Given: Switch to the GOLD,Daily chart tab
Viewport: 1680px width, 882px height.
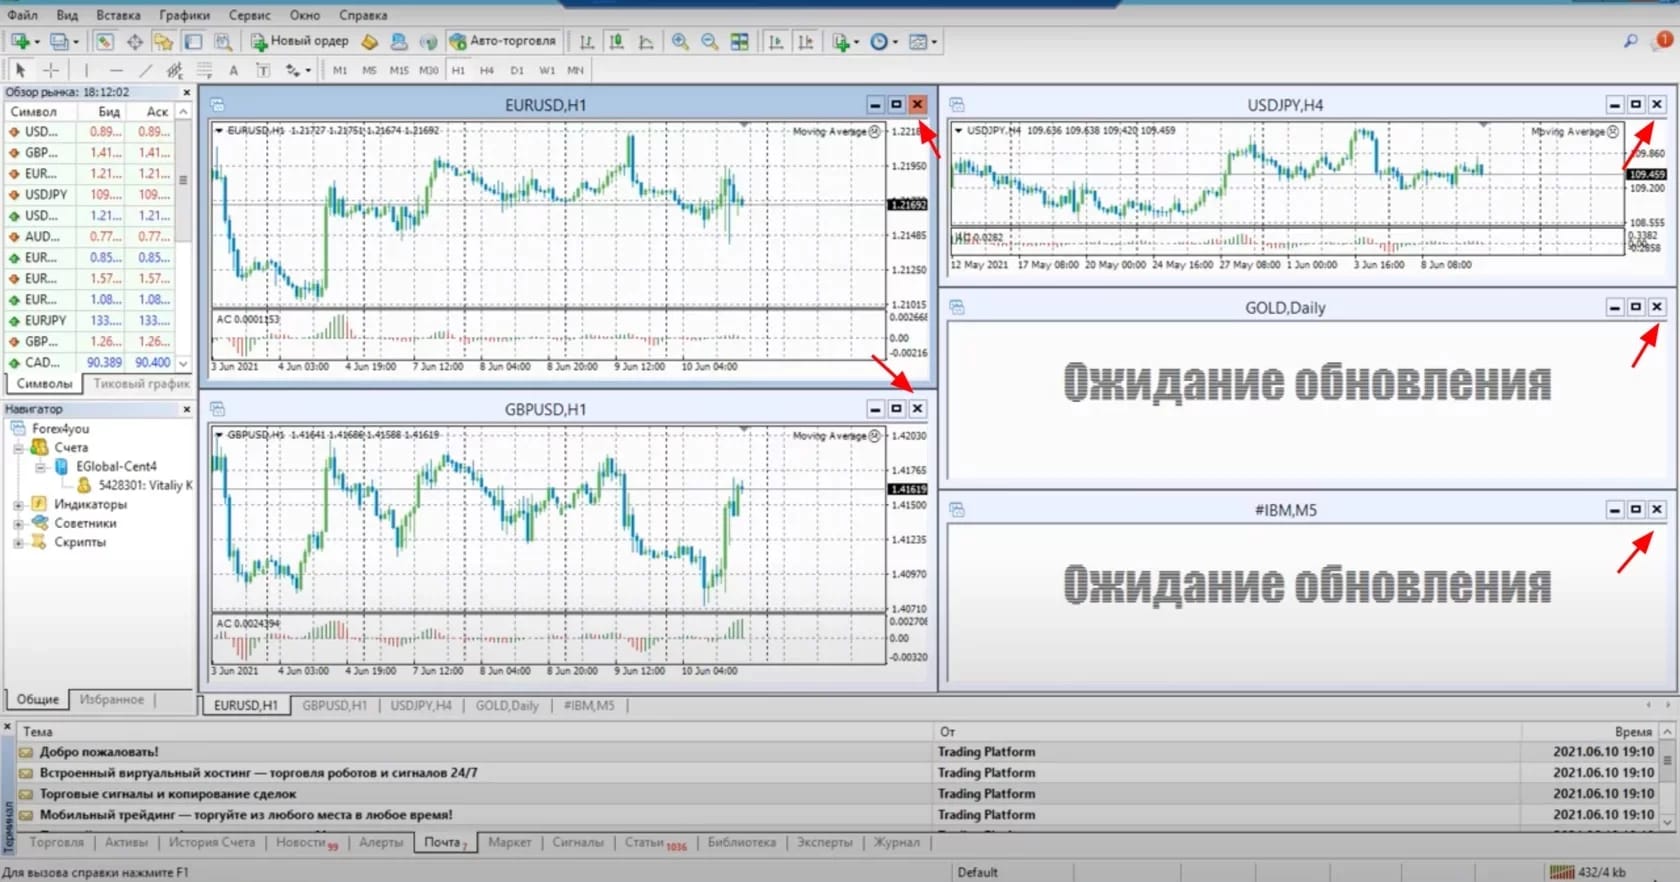Looking at the screenshot, I should pos(507,705).
